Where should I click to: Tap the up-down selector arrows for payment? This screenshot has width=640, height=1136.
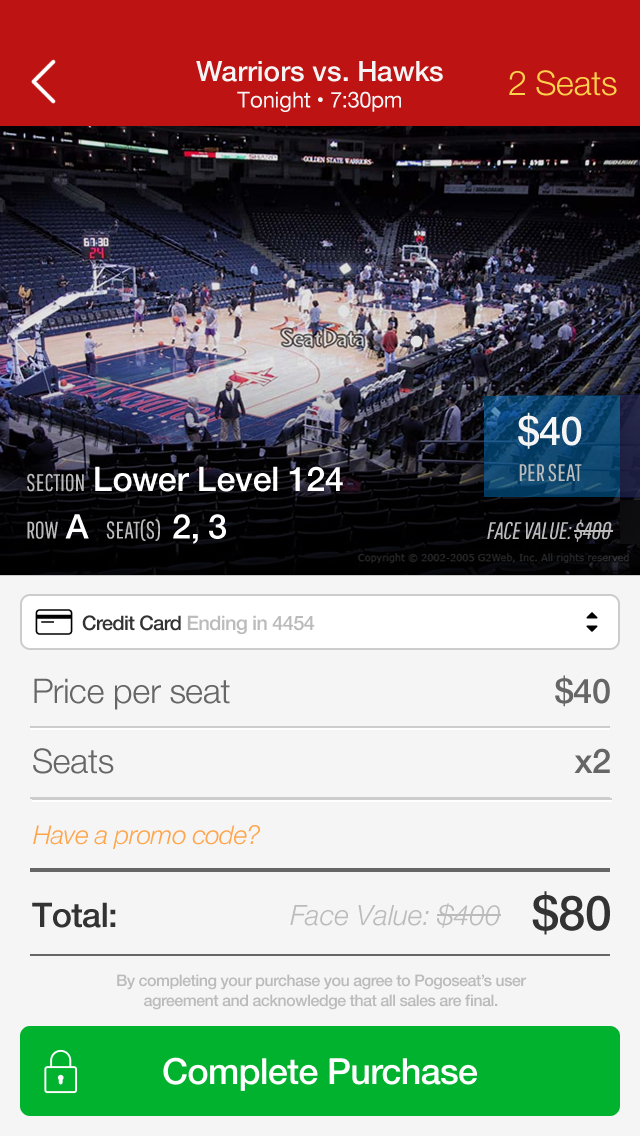(592, 622)
